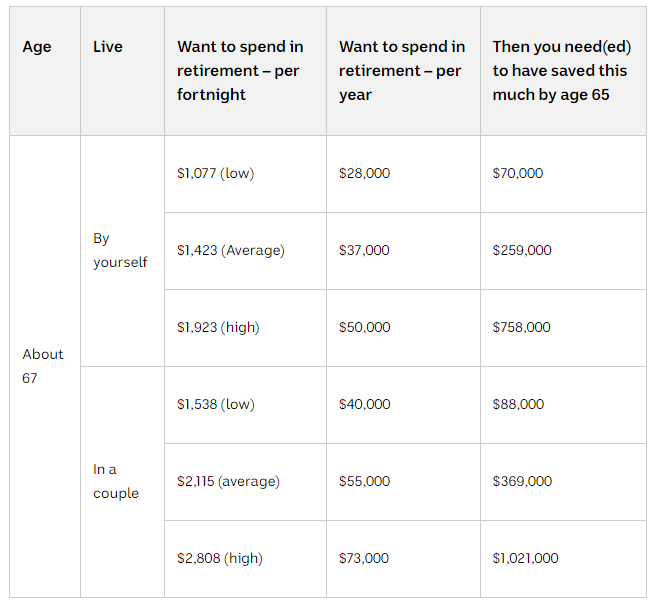The height and width of the screenshot is (609, 652).
Task: Click the "$50,000" per year cell
Action: click(365, 327)
